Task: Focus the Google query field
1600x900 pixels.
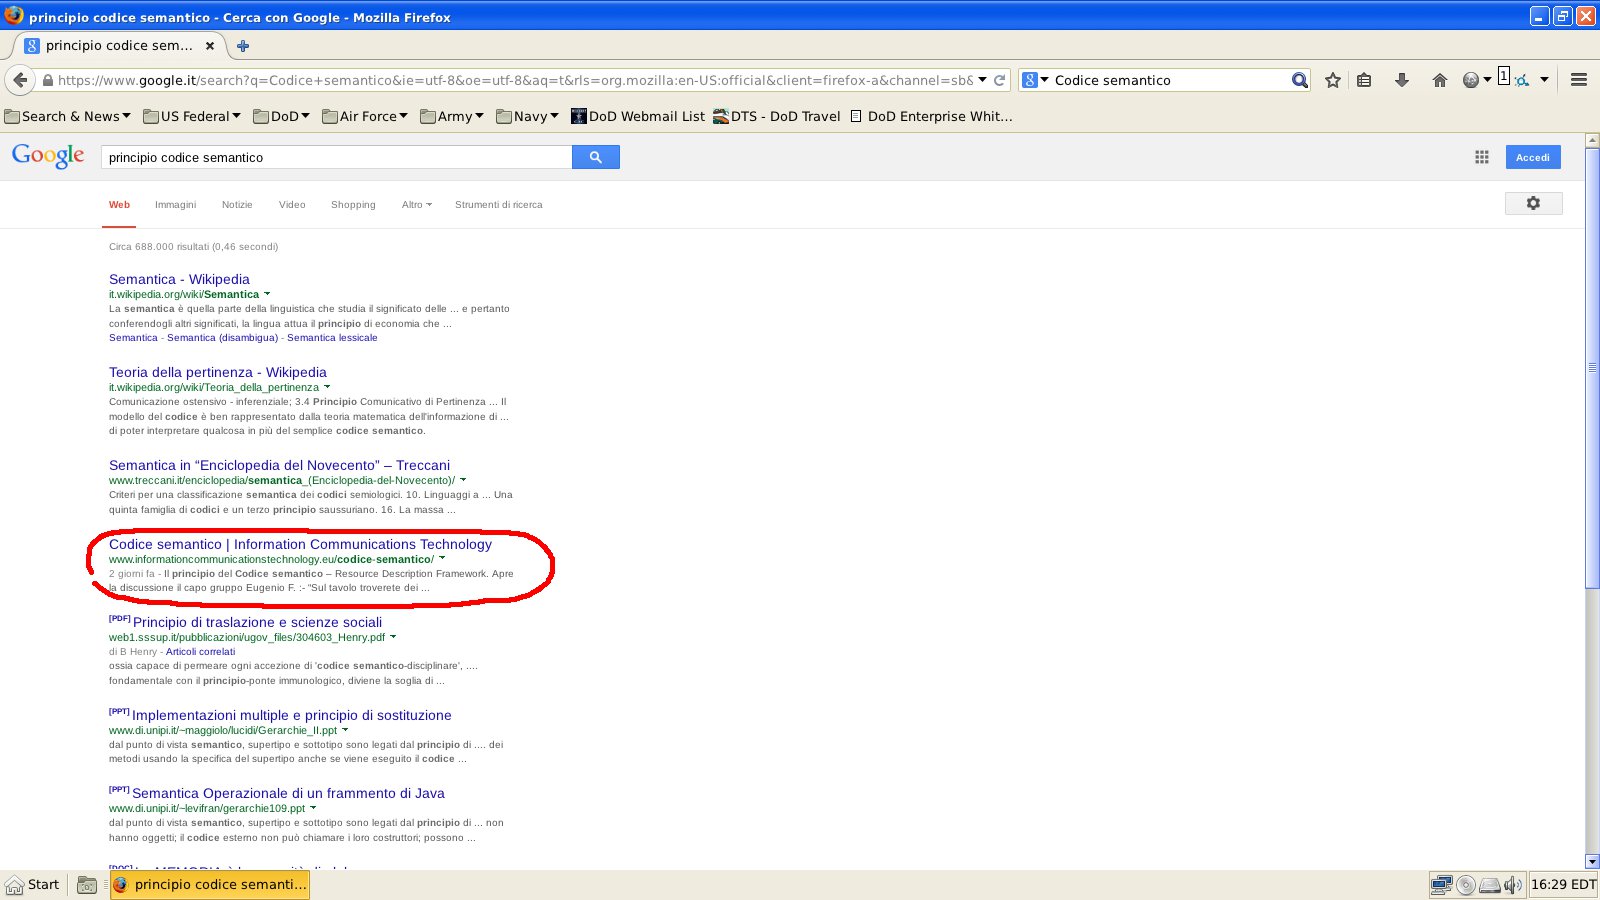Action: tap(336, 157)
